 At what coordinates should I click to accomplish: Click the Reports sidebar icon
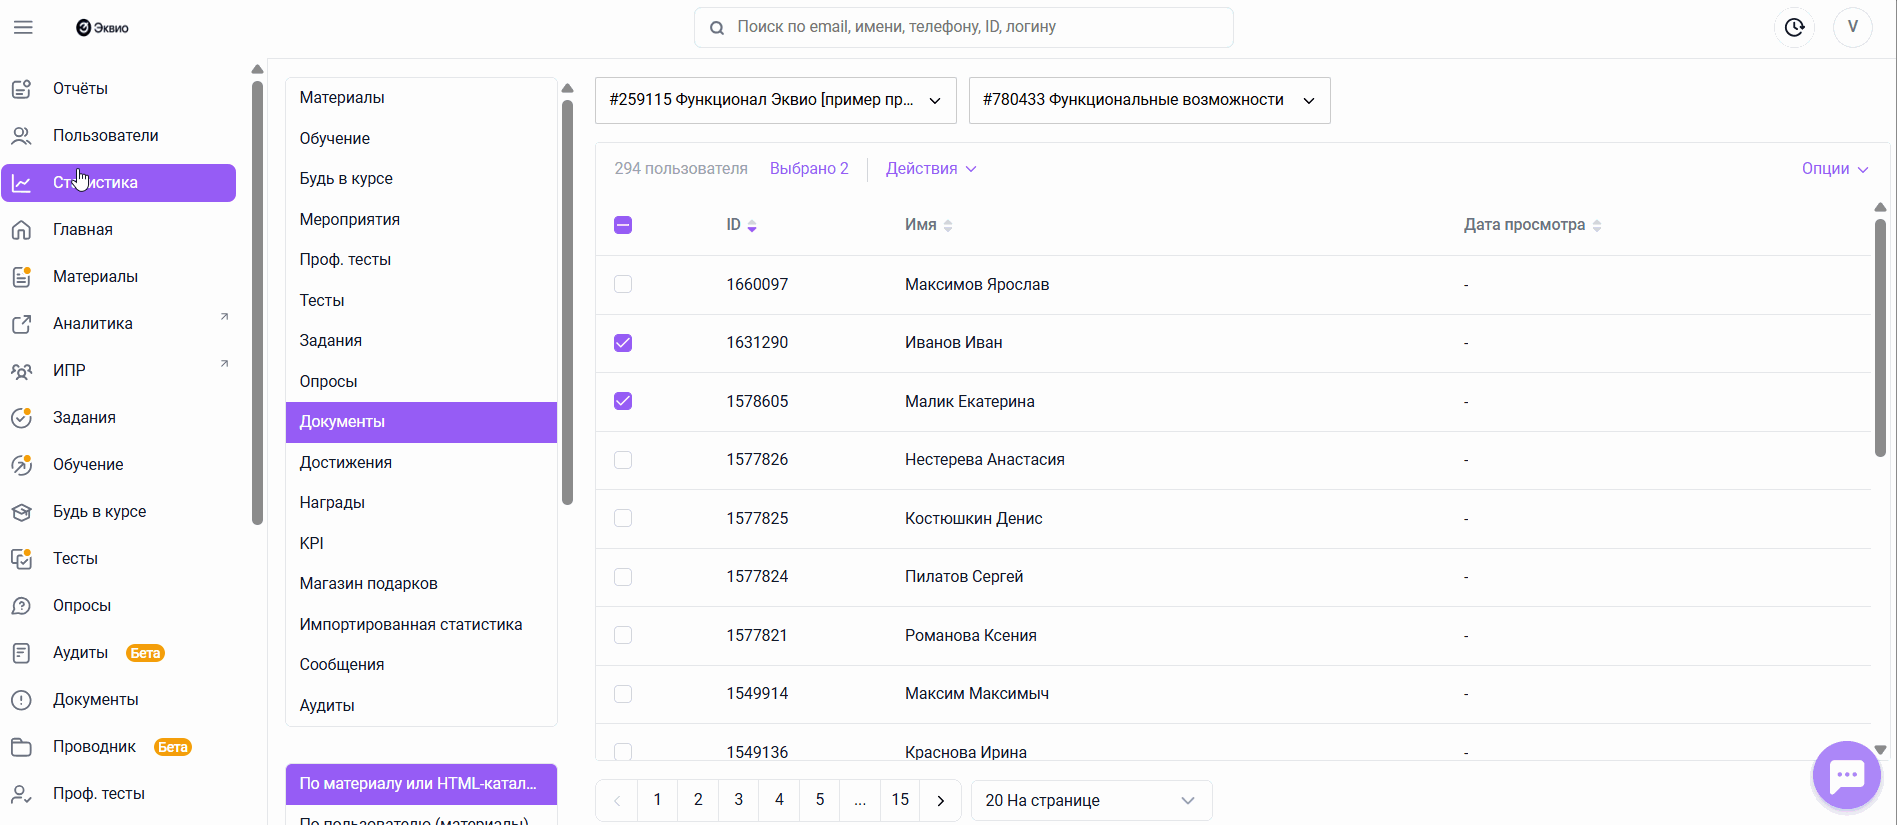click(21, 89)
